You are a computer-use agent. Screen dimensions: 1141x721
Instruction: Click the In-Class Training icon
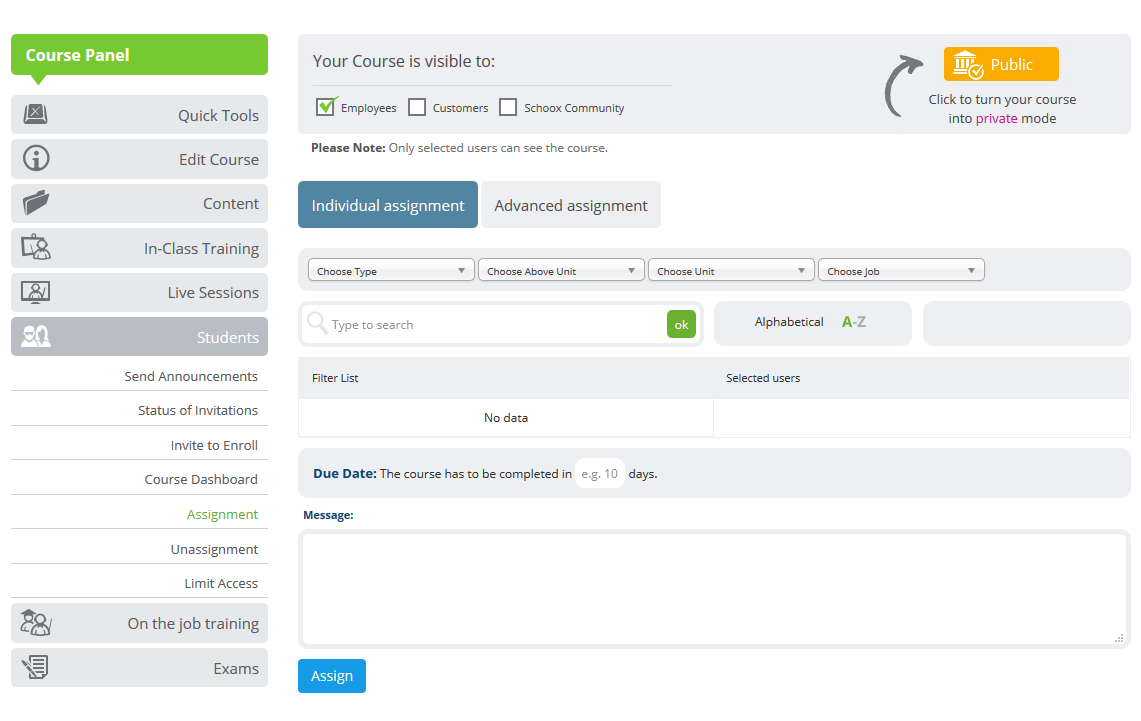(x=36, y=247)
